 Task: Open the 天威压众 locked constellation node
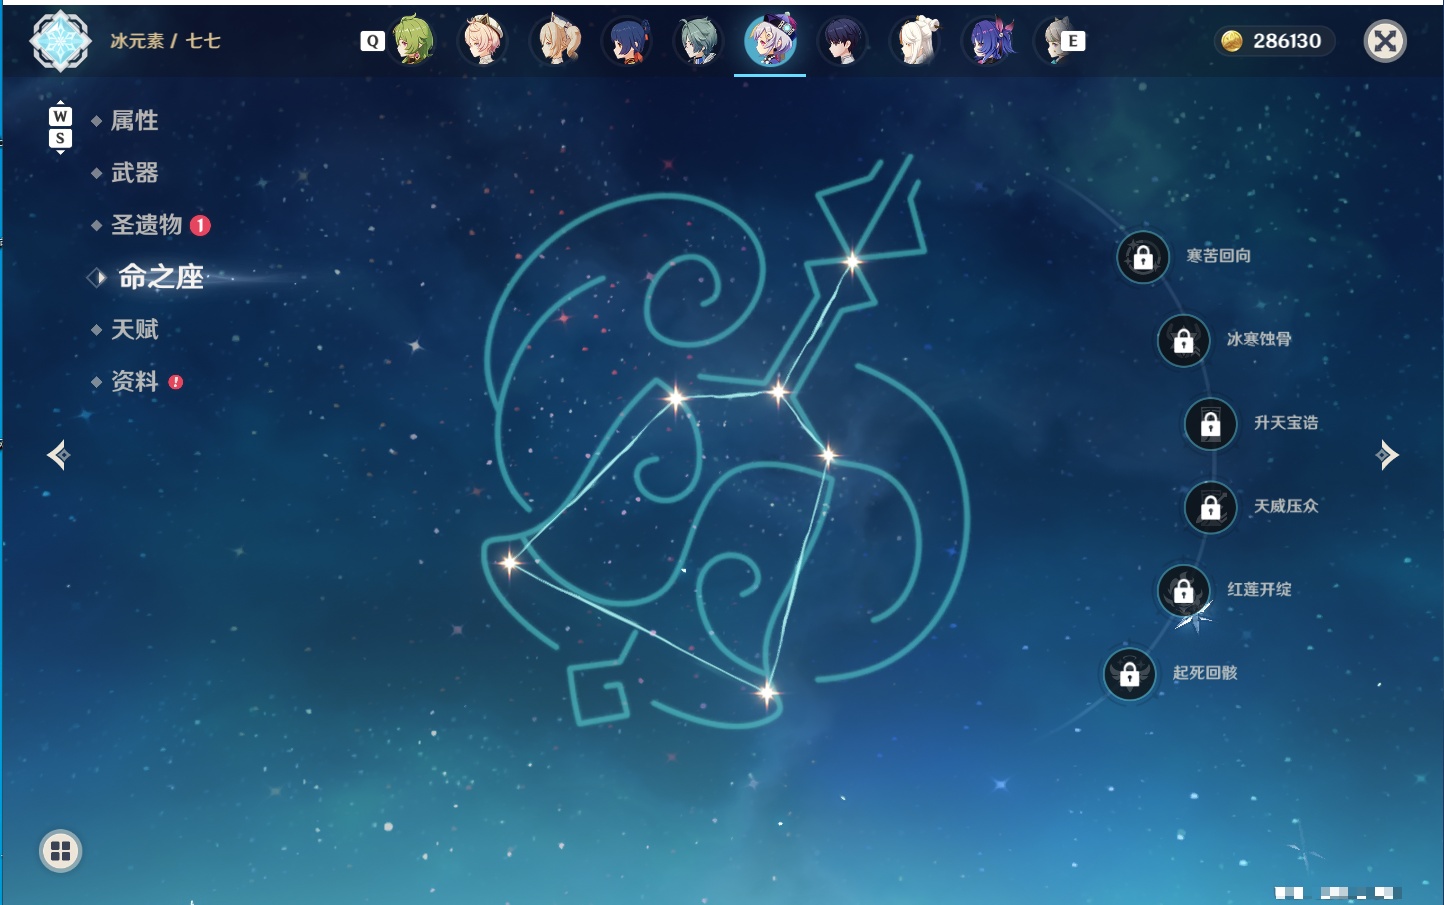[x=1210, y=507]
